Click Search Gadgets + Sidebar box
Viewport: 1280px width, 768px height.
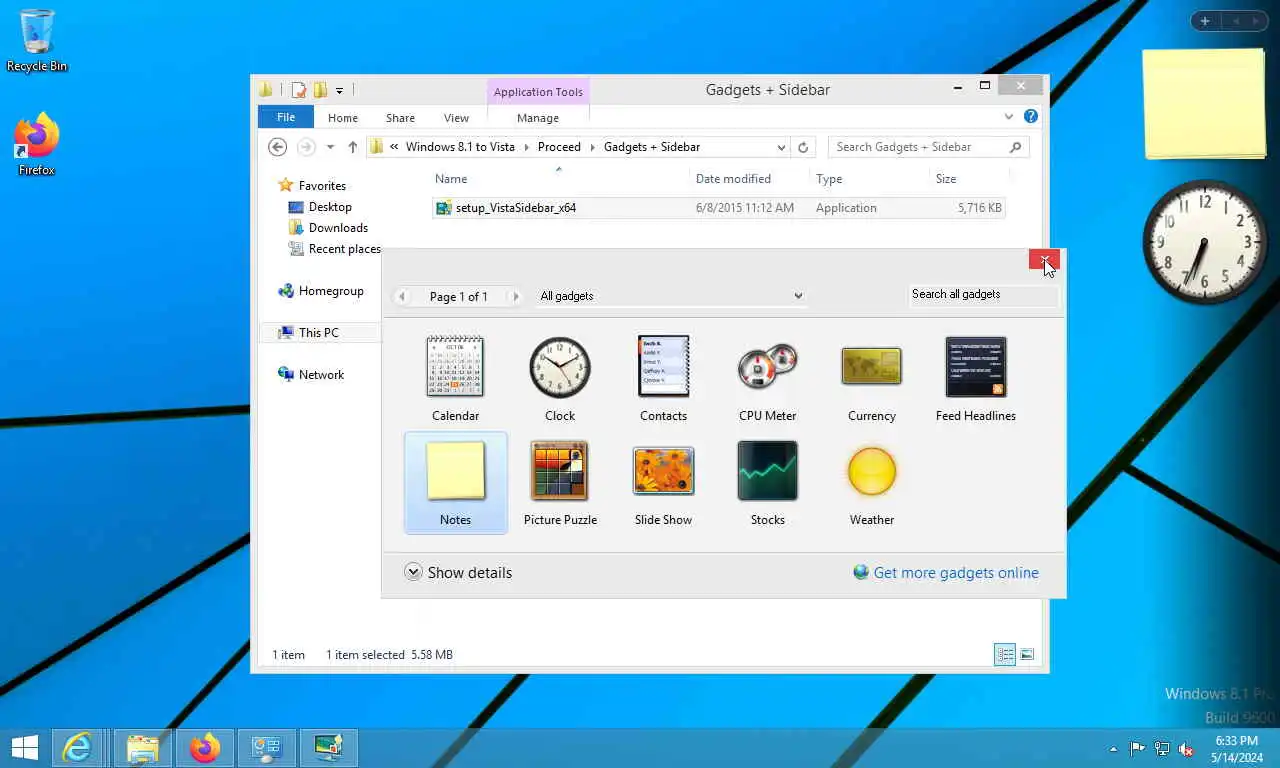click(x=928, y=147)
